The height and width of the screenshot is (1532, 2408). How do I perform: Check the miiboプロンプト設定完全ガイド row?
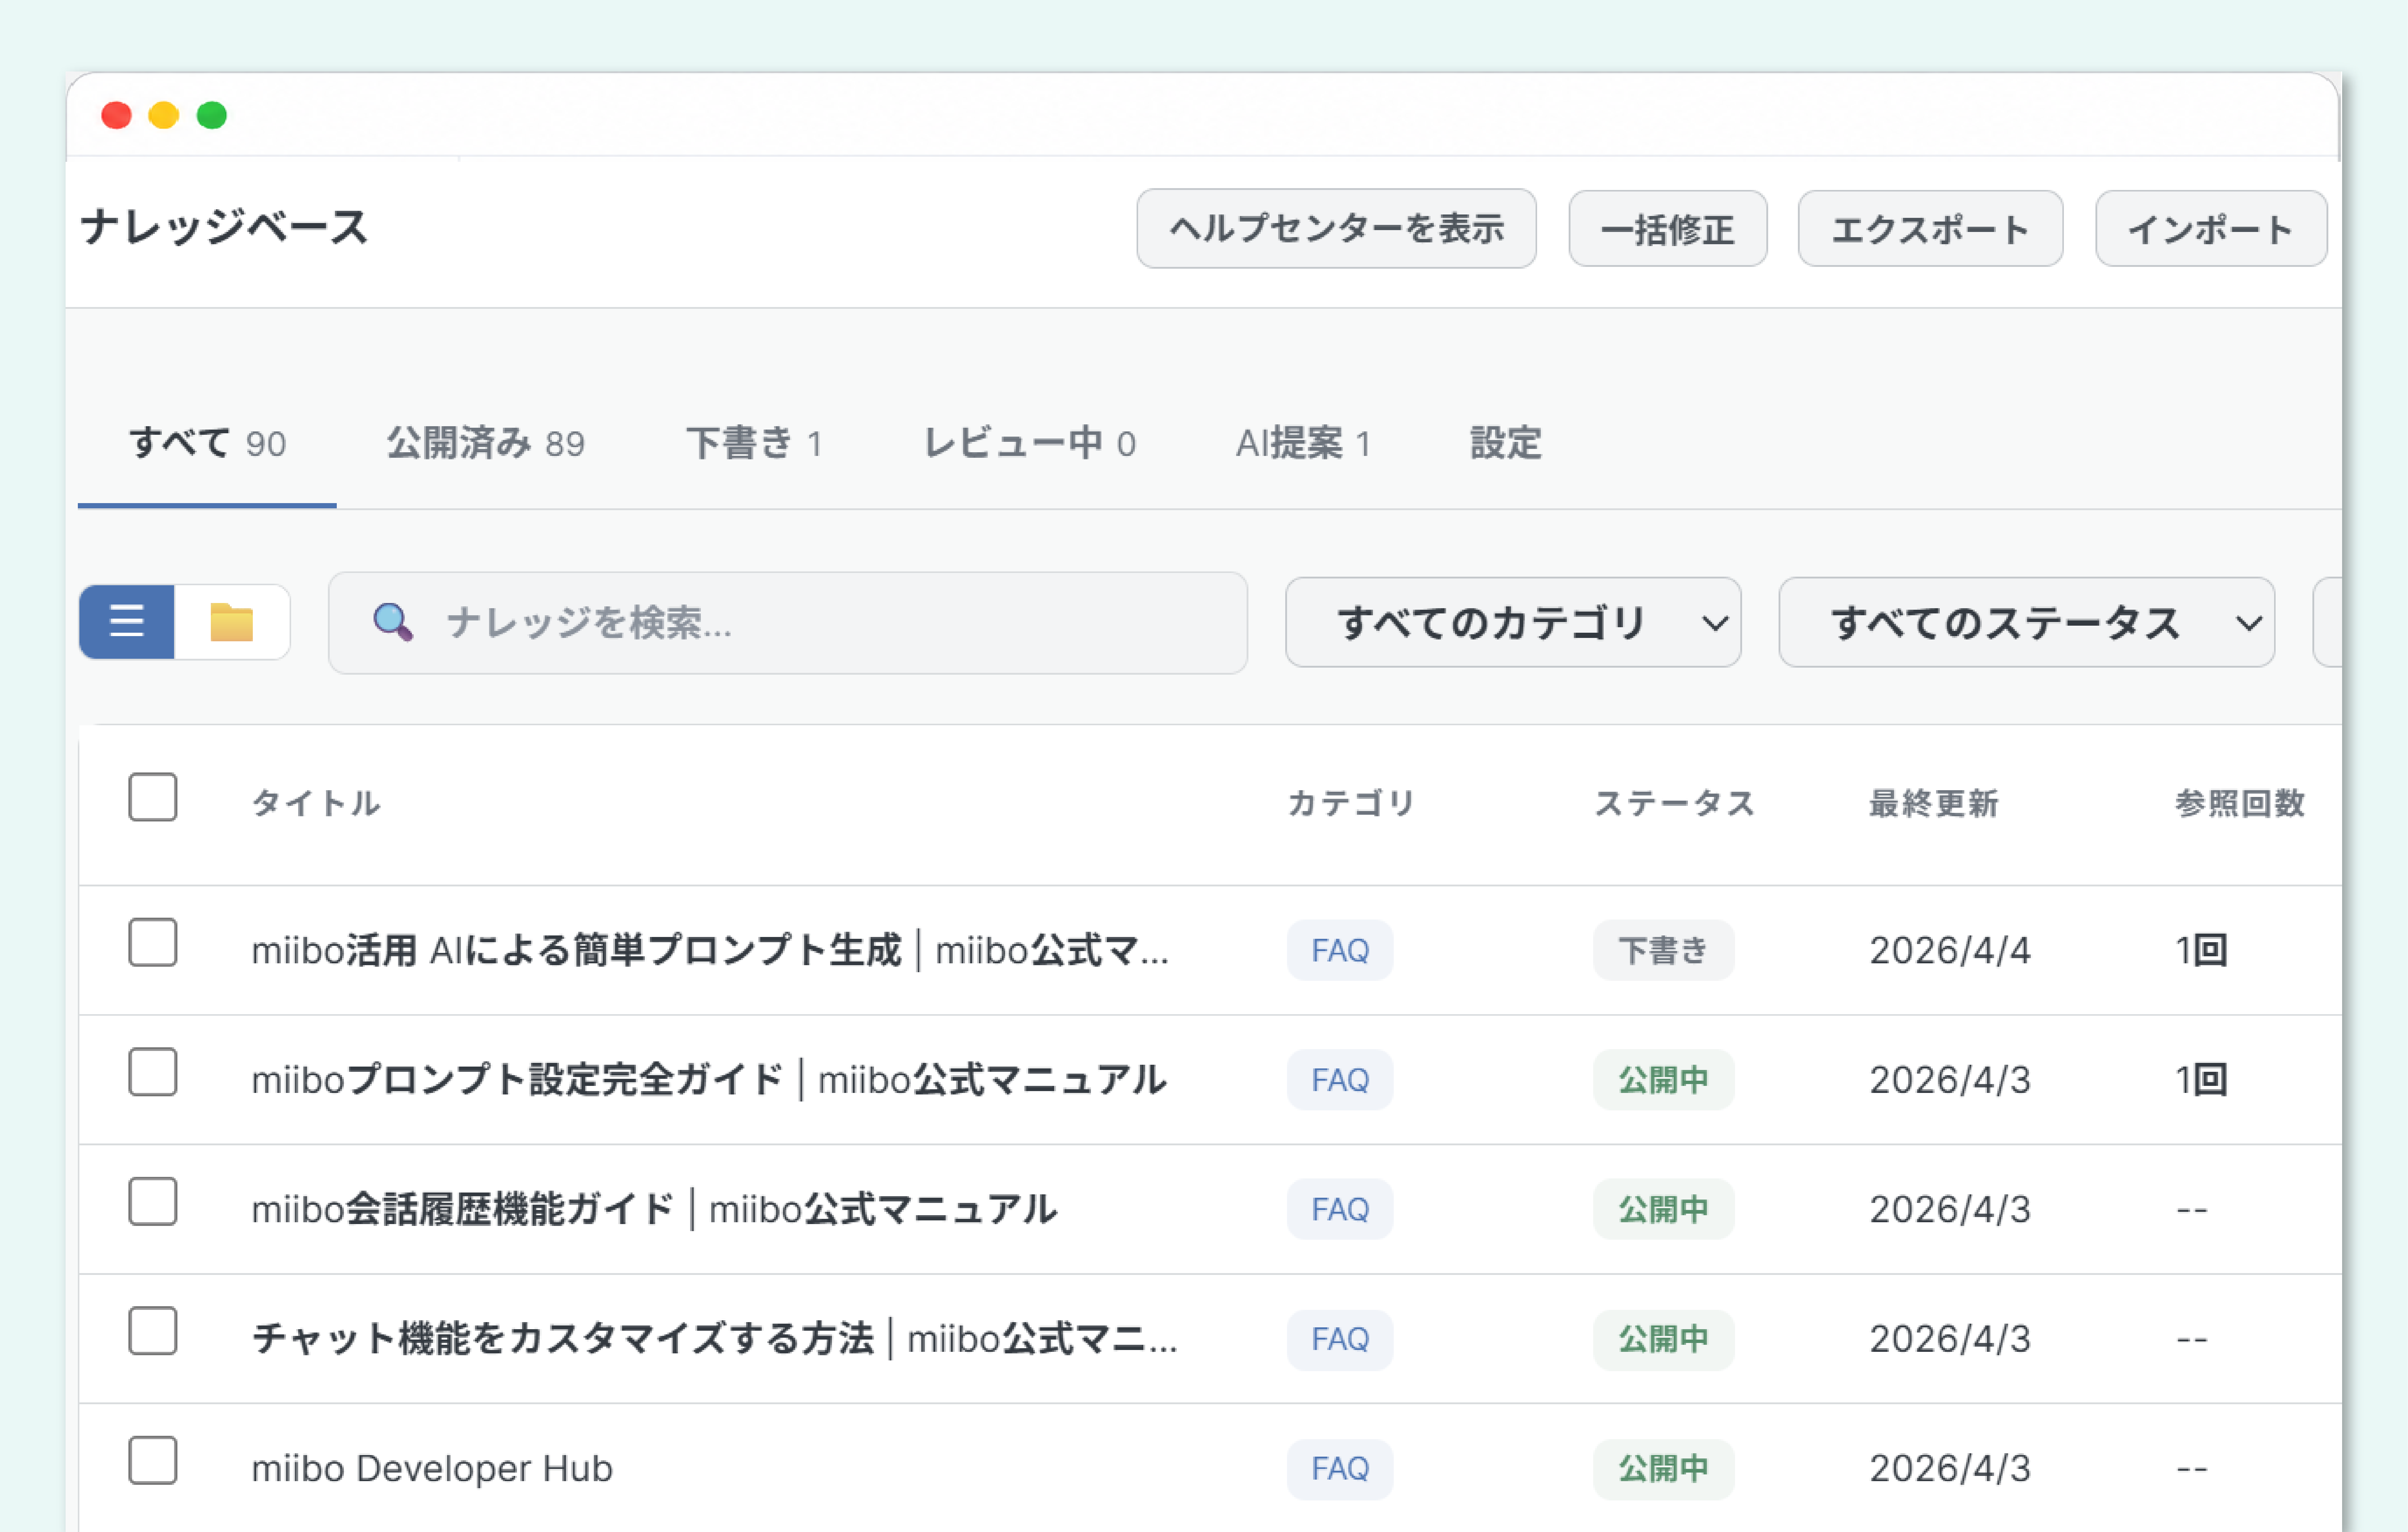click(x=153, y=1072)
